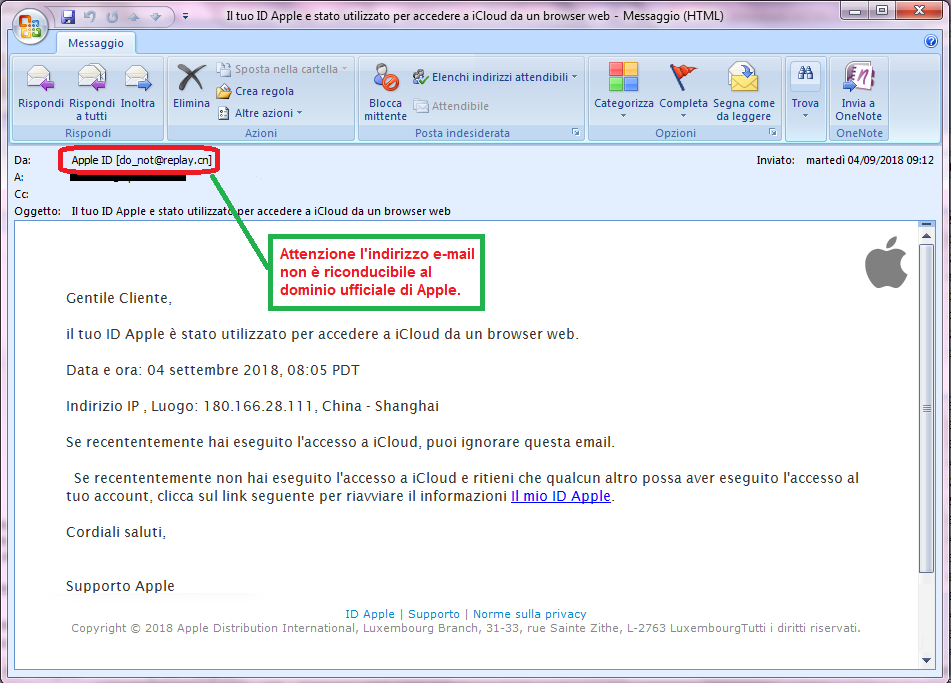Click the scrollbar up arrow
Screen dimensions: 951x683
[926, 236]
